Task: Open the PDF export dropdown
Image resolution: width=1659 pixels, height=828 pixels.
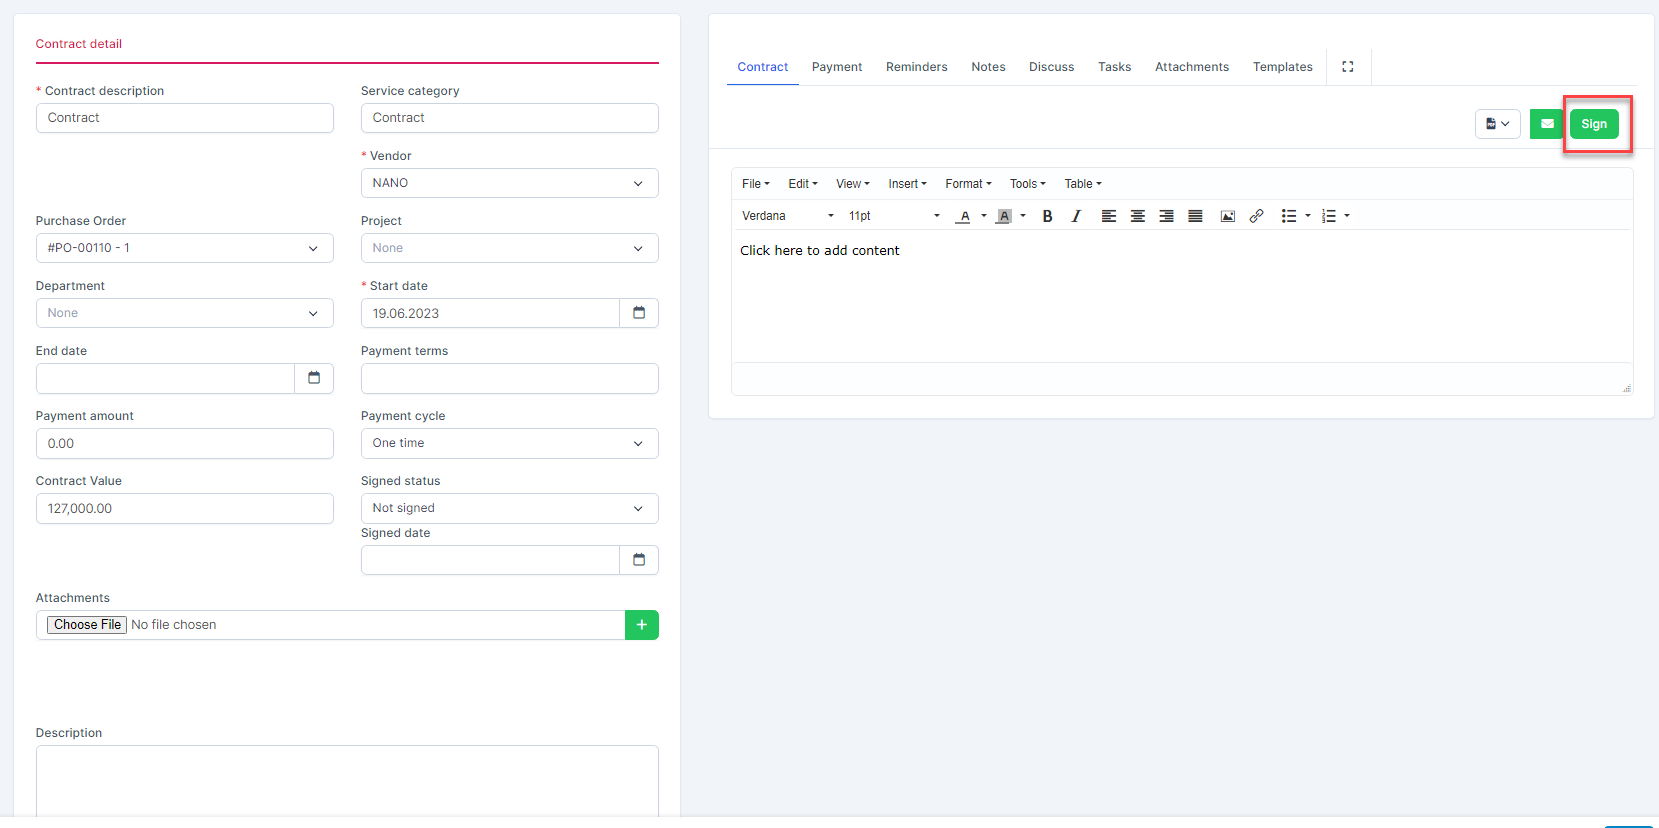Action: pyautogui.click(x=1497, y=124)
